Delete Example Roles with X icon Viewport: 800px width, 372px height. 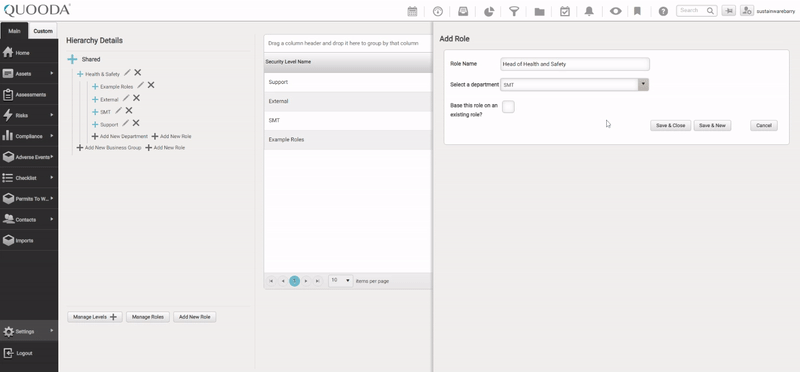point(151,85)
